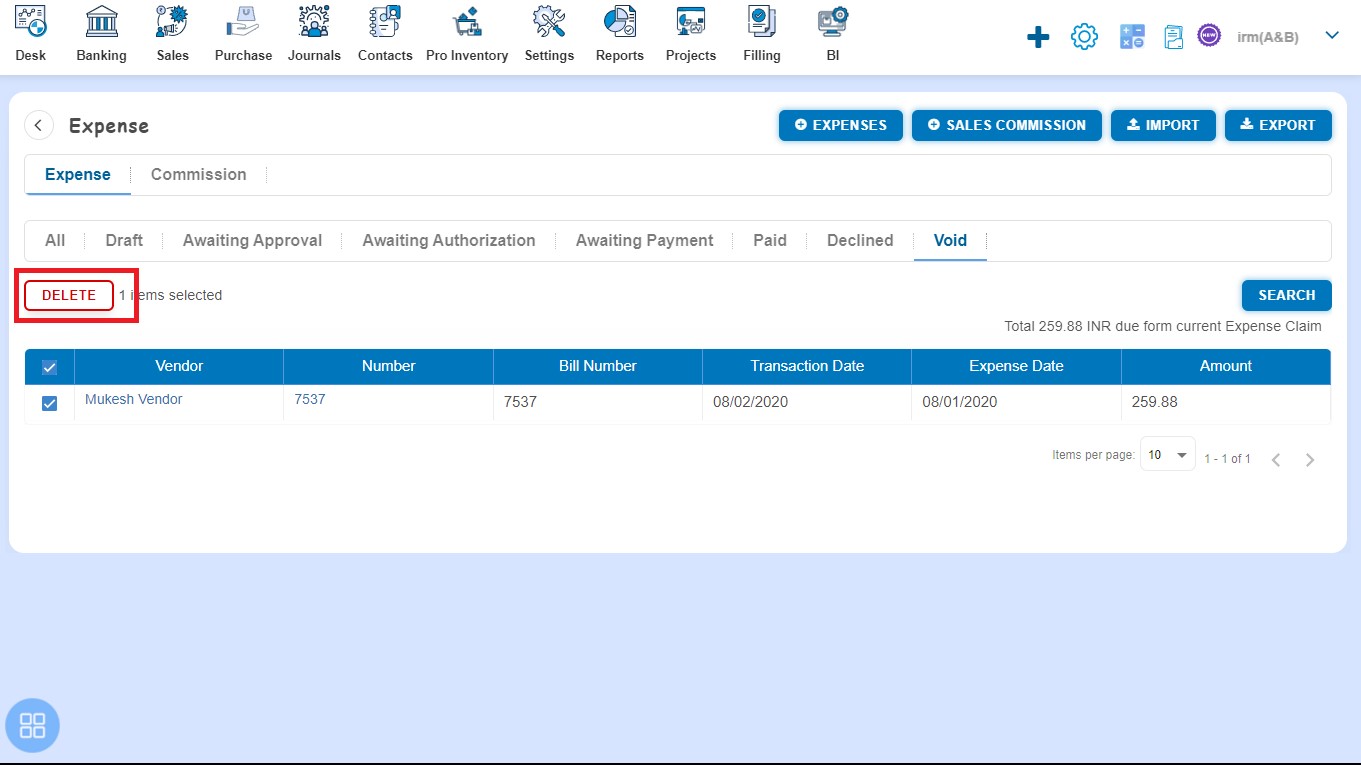Select the Awaiting Payment tab
1361x765 pixels.
coord(644,240)
